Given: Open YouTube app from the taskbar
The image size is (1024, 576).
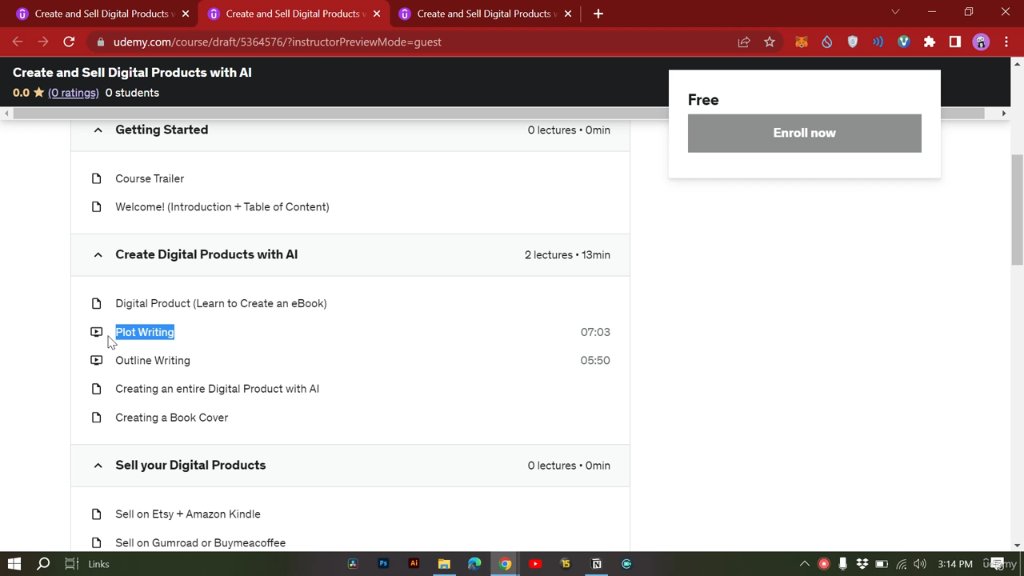Looking at the screenshot, I should coord(535,564).
